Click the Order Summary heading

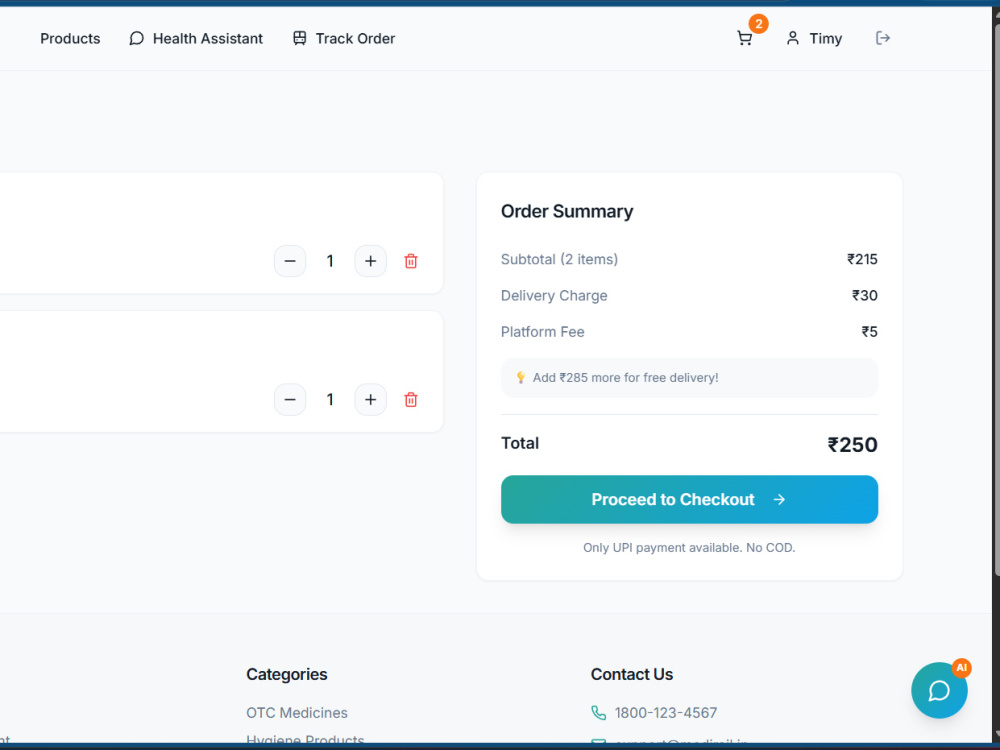(567, 211)
